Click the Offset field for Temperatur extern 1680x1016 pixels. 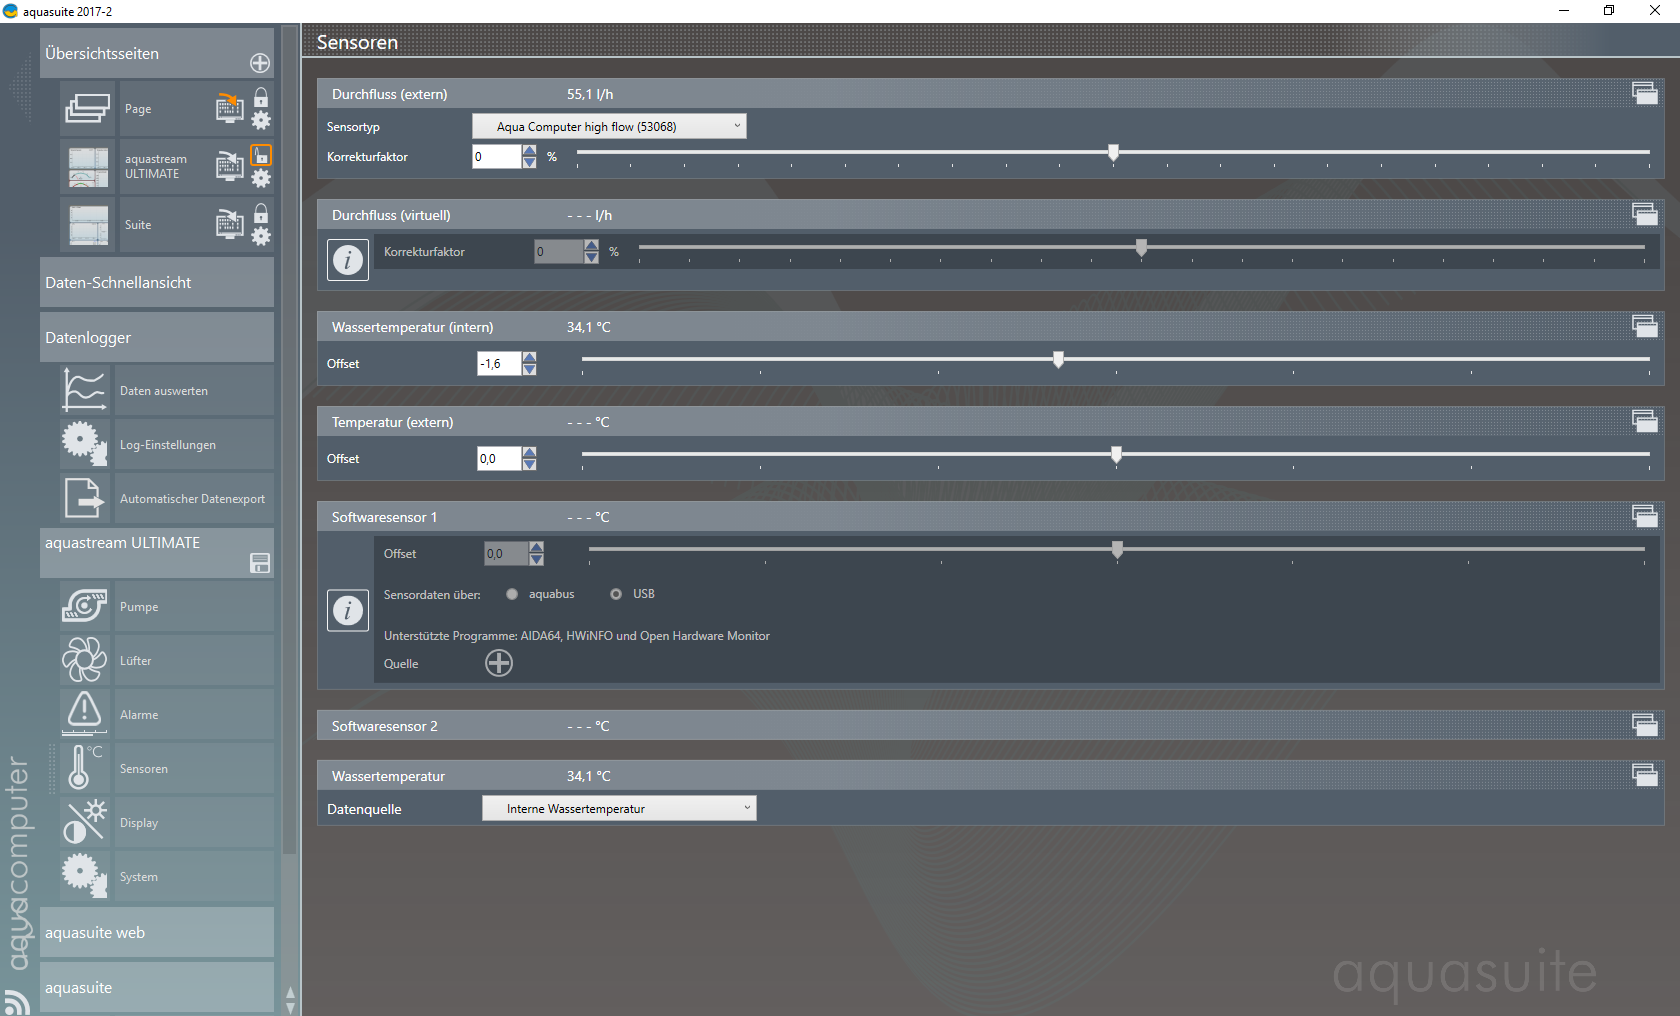pos(499,458)
